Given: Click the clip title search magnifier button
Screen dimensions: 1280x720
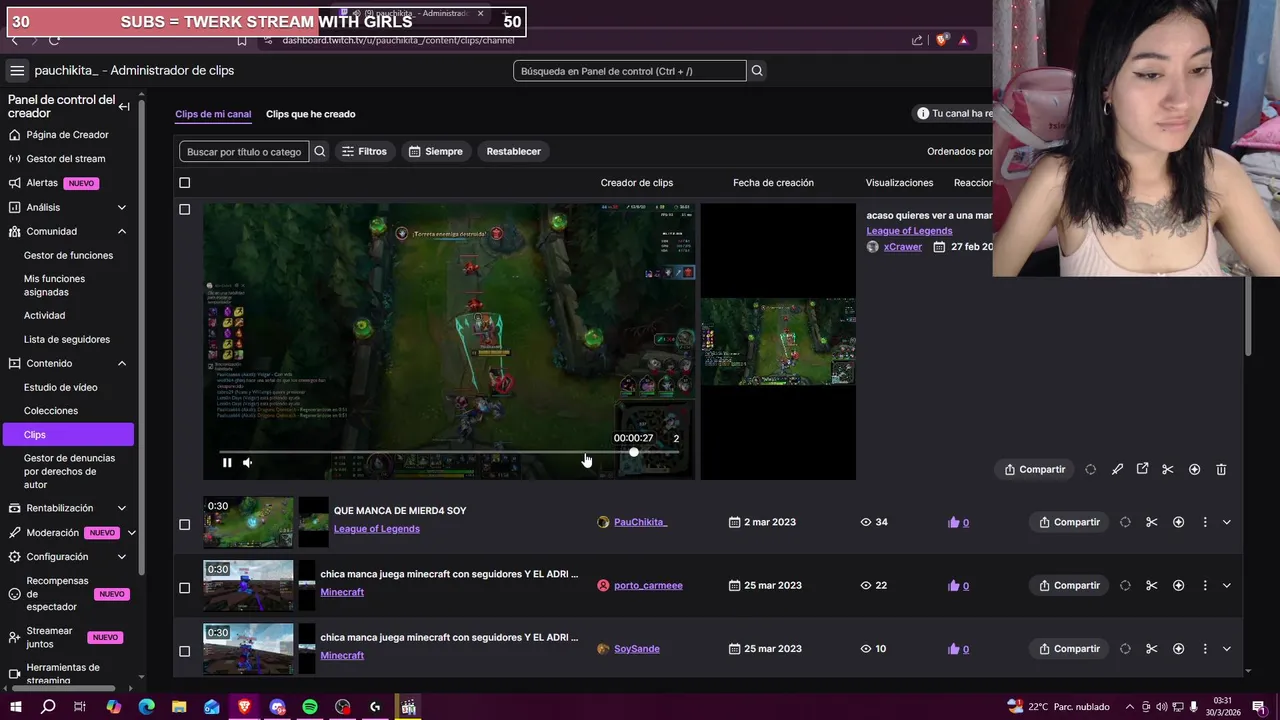Looking at the screenshot, I should [320, 151].
